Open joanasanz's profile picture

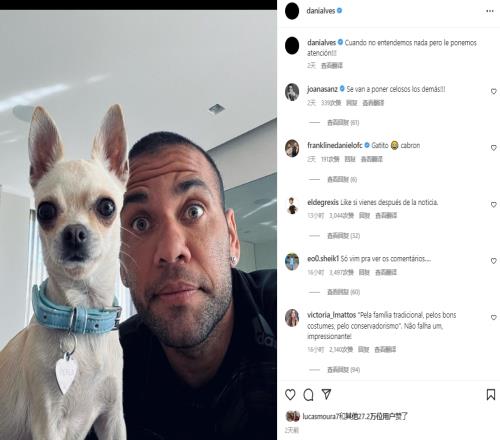click(x=292, y=92)
